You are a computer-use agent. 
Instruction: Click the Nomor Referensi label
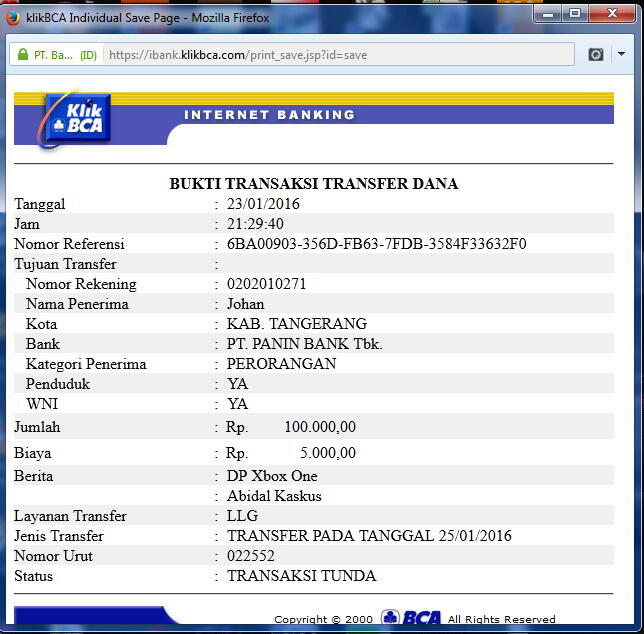(69, 244)
